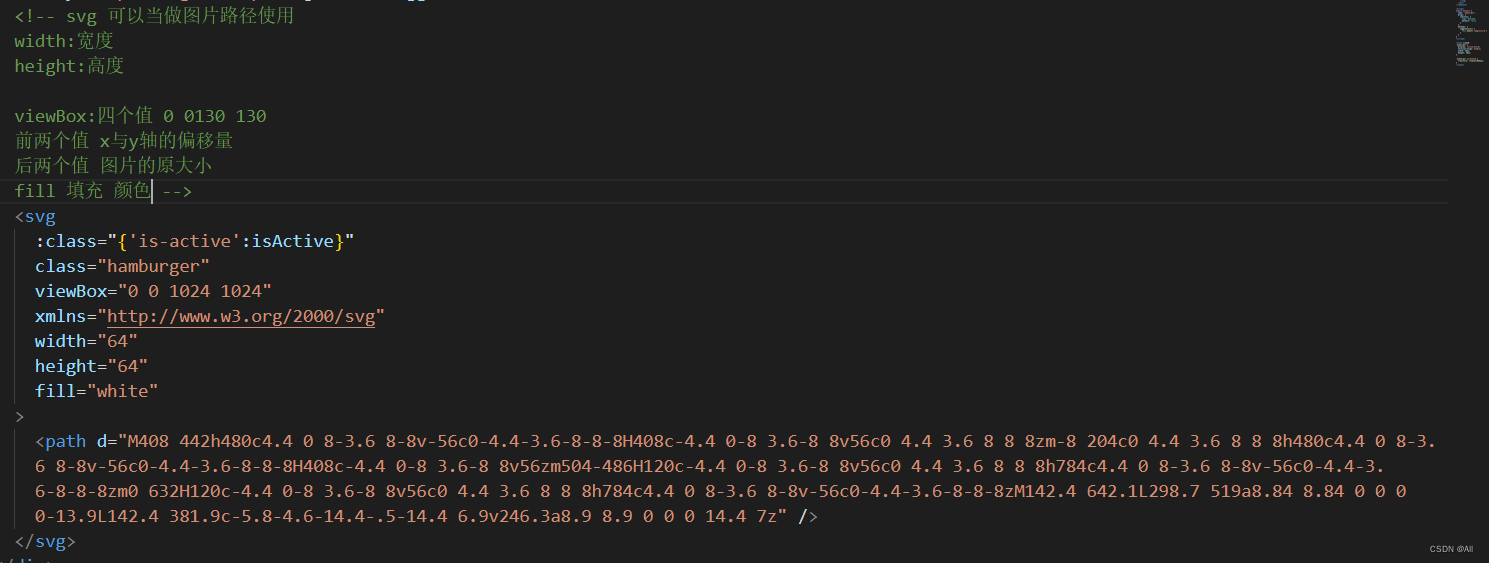Click the "前两个值 x与y轴的偏移量" comment
Screen dimensions: 1489x563
[x=124, y=141]
